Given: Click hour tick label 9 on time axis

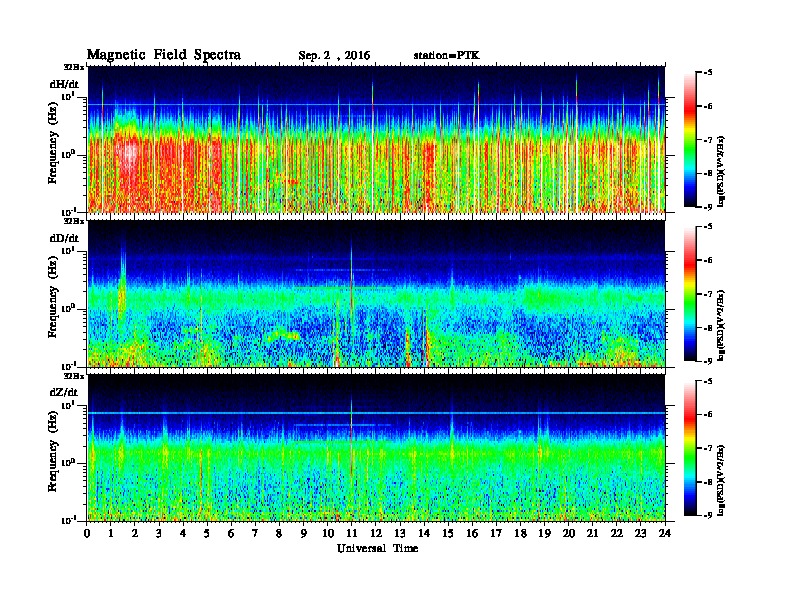Looking at the screenshot, I should click(304, 534).
